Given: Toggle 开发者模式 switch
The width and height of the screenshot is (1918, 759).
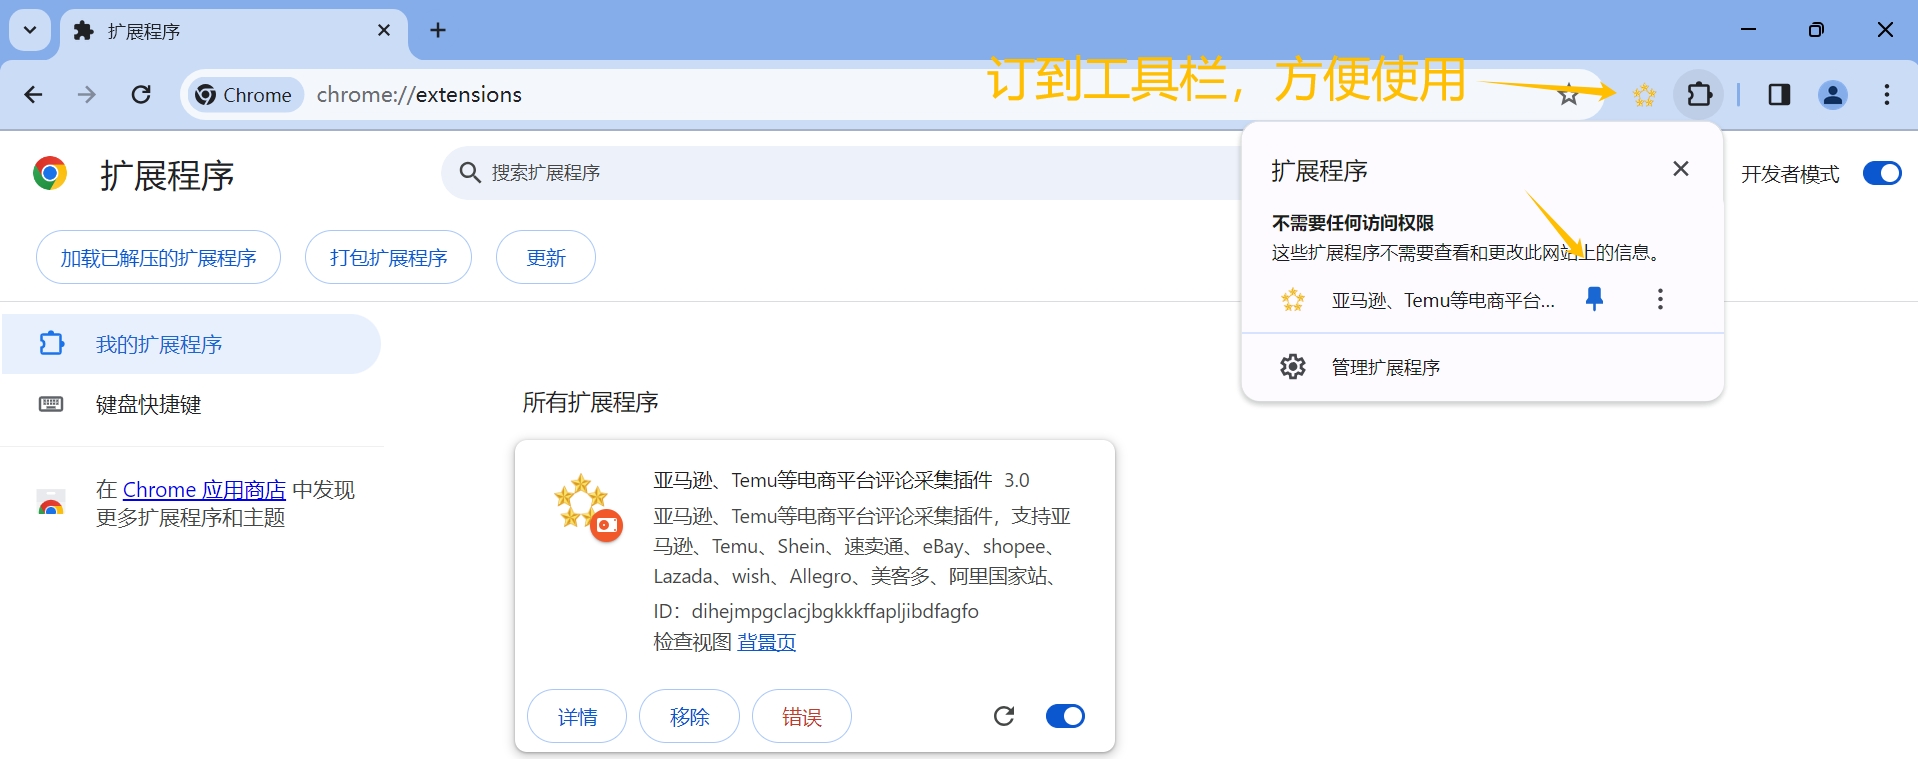Looking at the screenshot, I should [x=1881, y=174].
